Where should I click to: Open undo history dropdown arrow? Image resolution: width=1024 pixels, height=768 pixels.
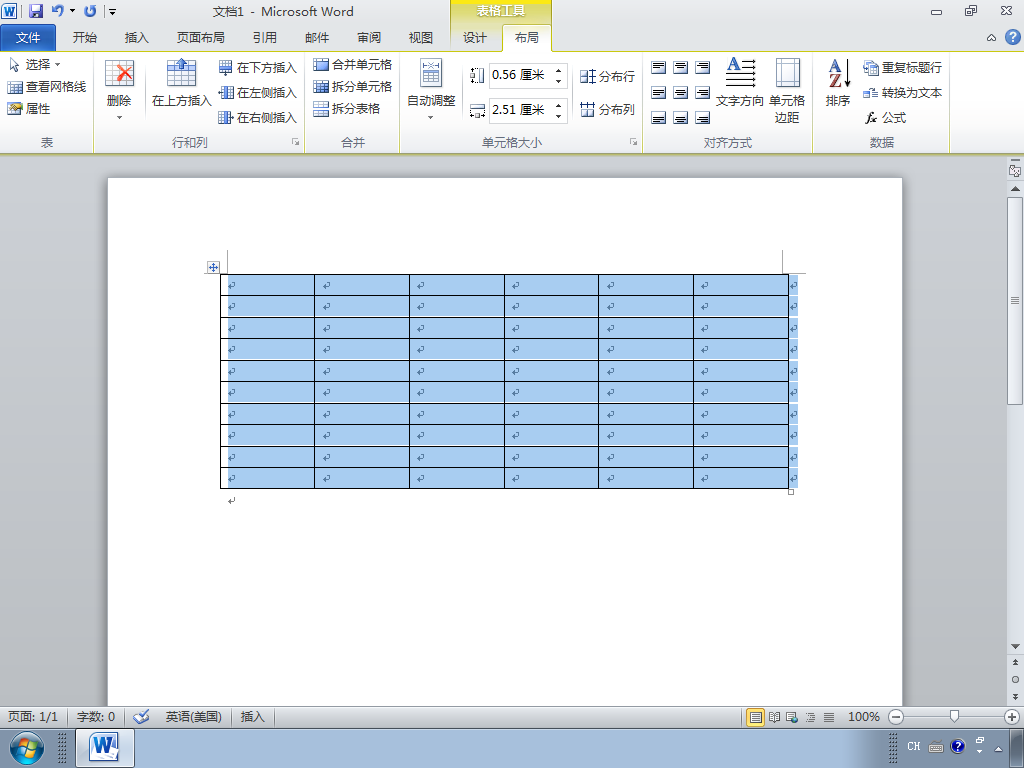pyautogui.click(x=72, y=11)
